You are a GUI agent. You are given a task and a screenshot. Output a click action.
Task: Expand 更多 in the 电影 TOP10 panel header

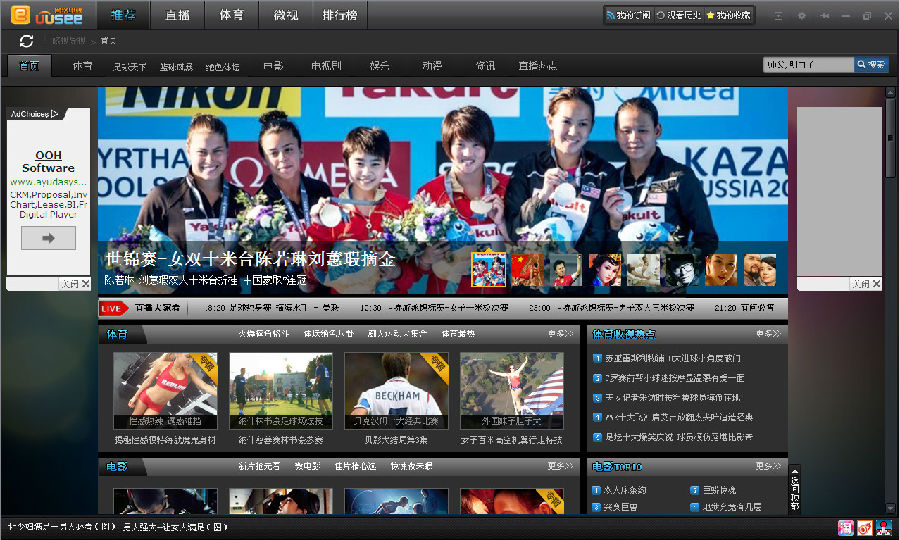(x=769, y=466)
